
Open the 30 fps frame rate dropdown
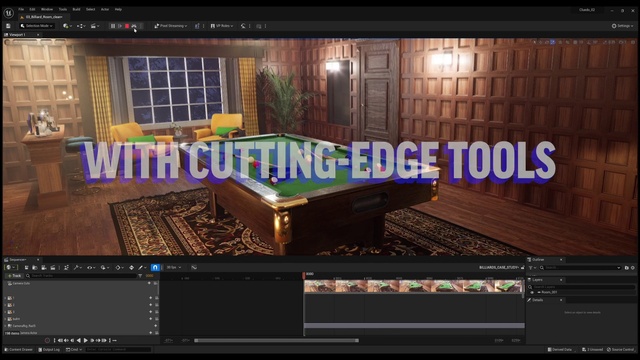[x=173, y=267]
